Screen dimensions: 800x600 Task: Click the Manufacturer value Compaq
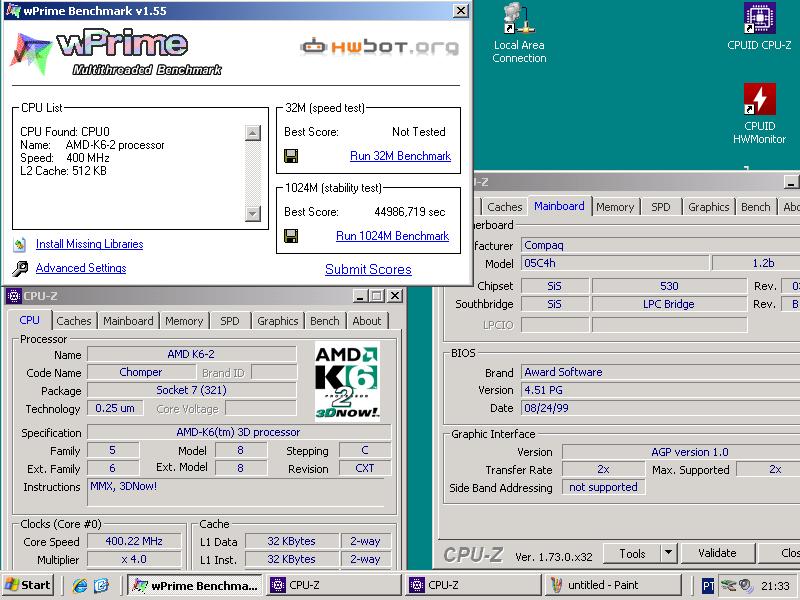(x=660, y=245)
